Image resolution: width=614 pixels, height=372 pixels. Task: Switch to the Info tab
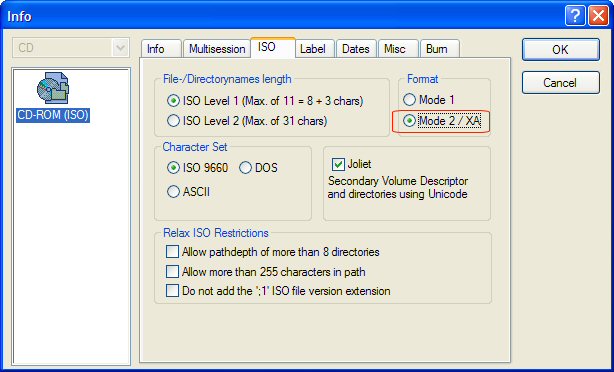pyautogui.click(x=161, y=49)
